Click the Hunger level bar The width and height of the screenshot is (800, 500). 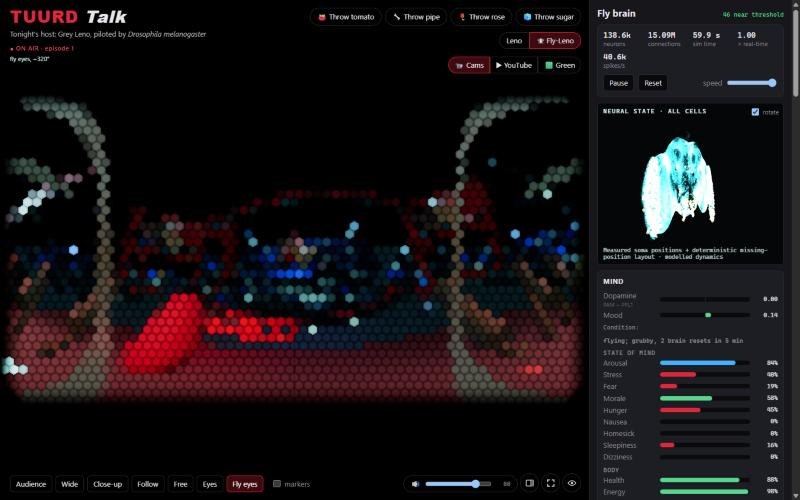point(705,410)
